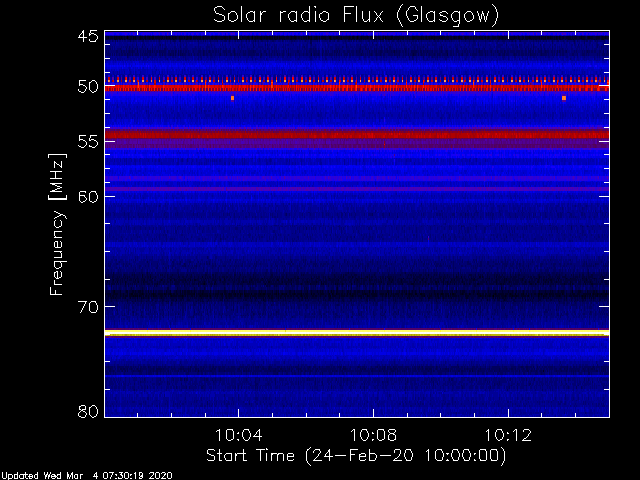Click the Solar radio Flux (Glasgow) title
Viewport: 640px width, 480px height.
pyautogui.click(x=356, y=16)
